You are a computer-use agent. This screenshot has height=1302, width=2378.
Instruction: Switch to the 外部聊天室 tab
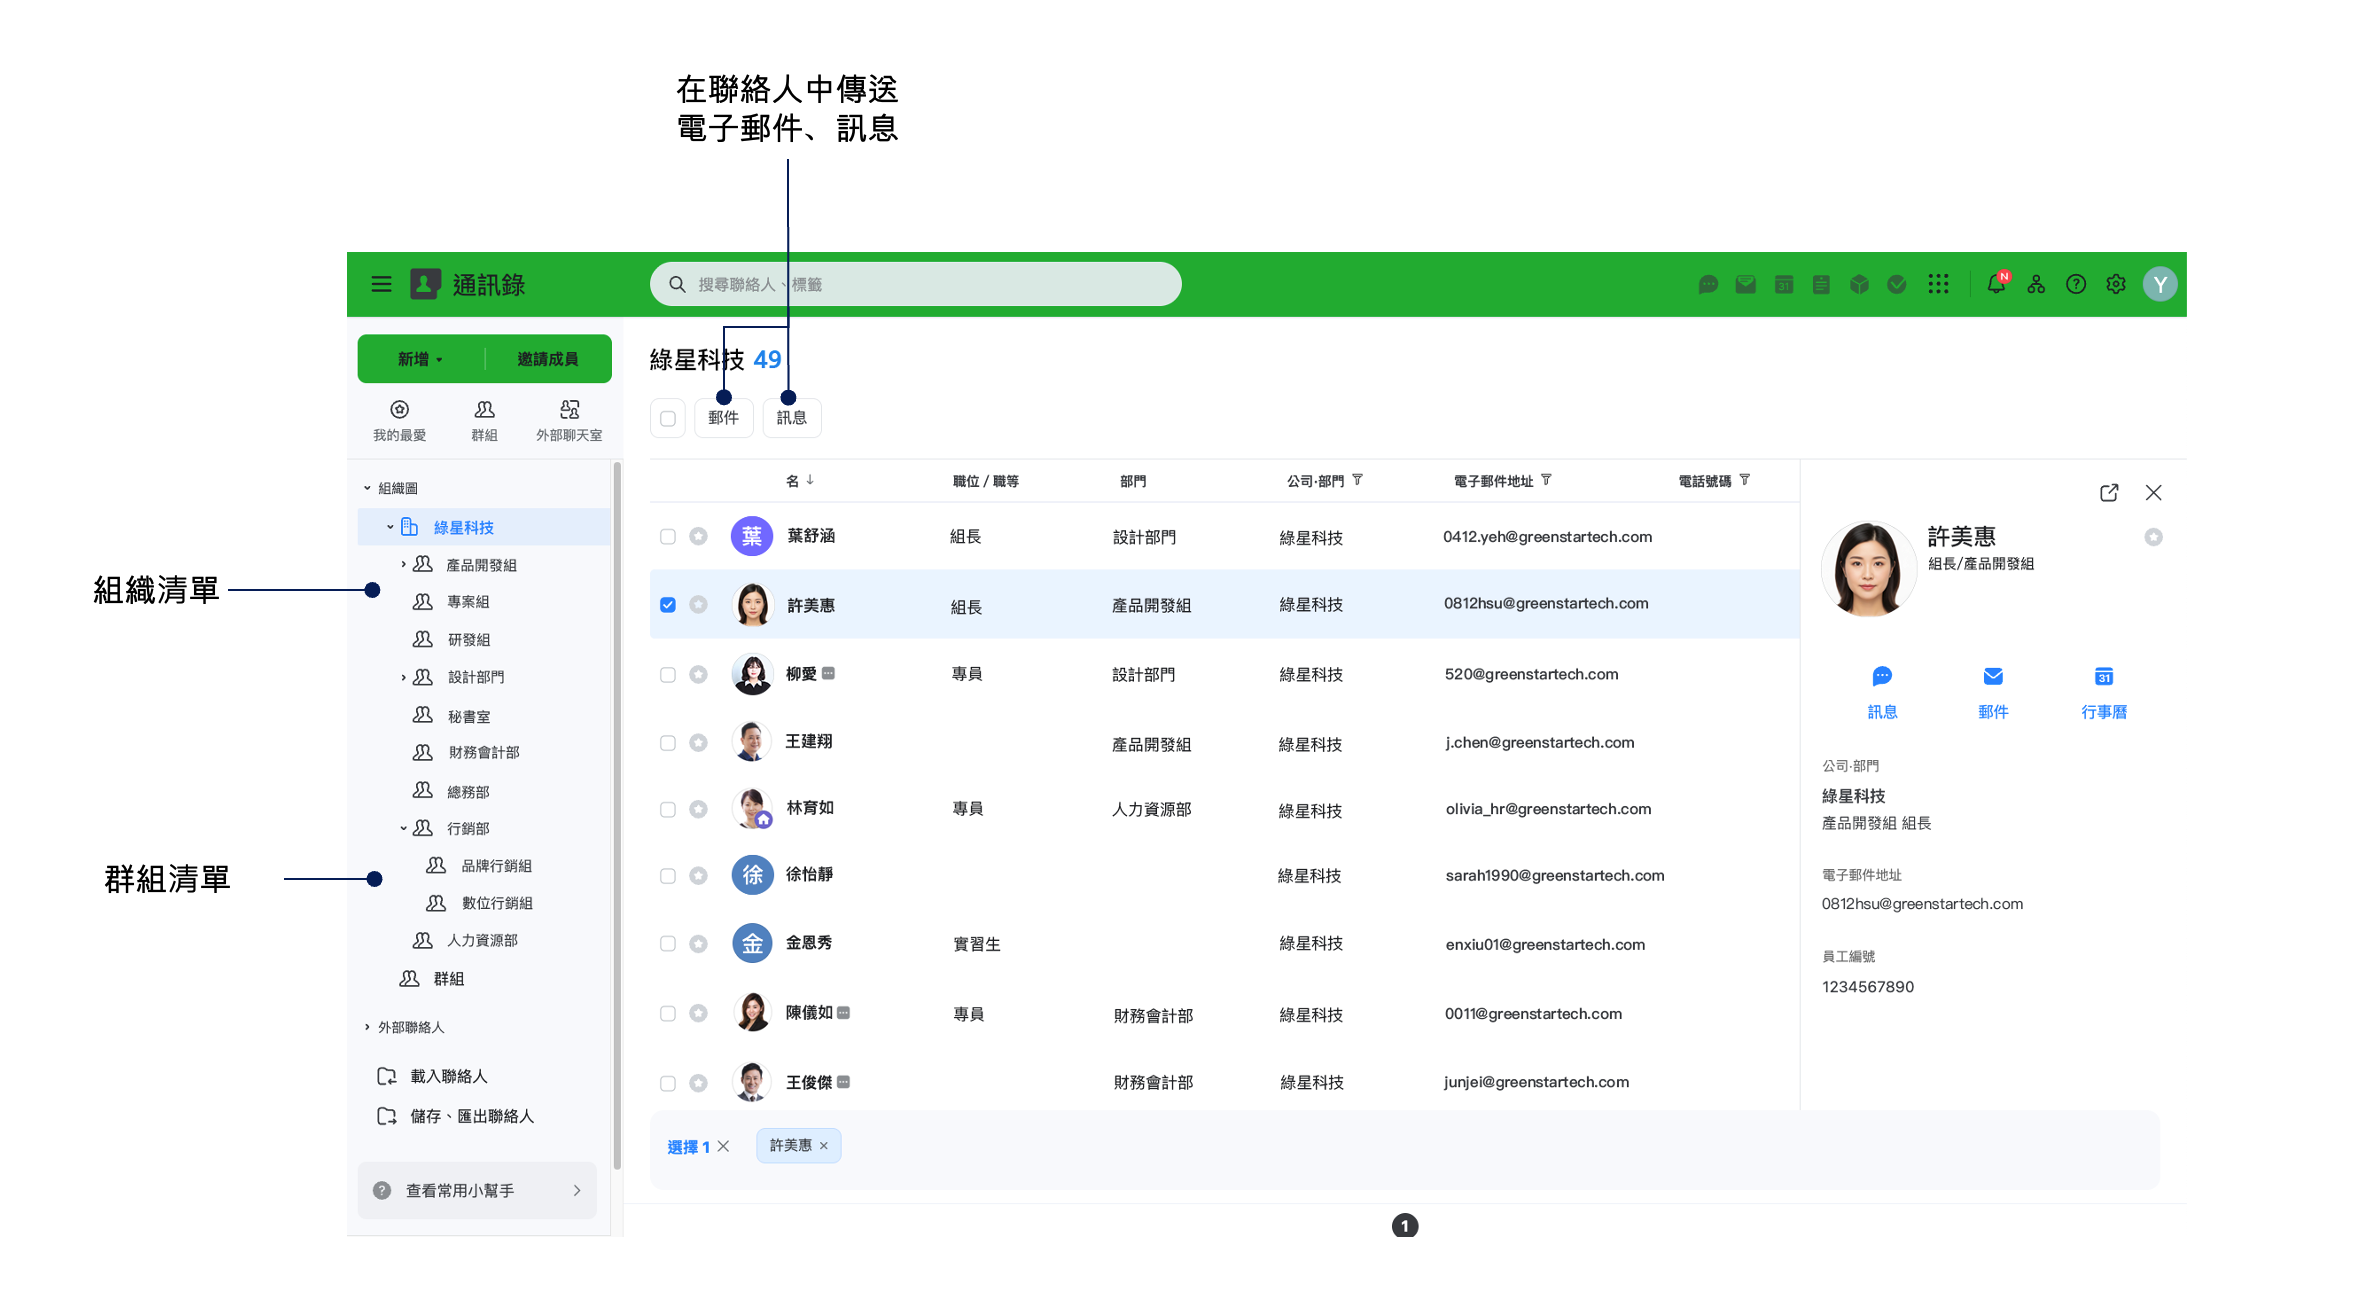tap(569, 420)
